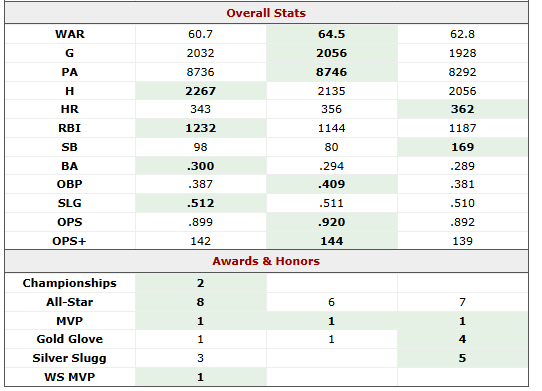This screenshot has height=391, width=542.
Task: Click the SLG value .511
Action: pyautogui.click(x=331, y=203)
